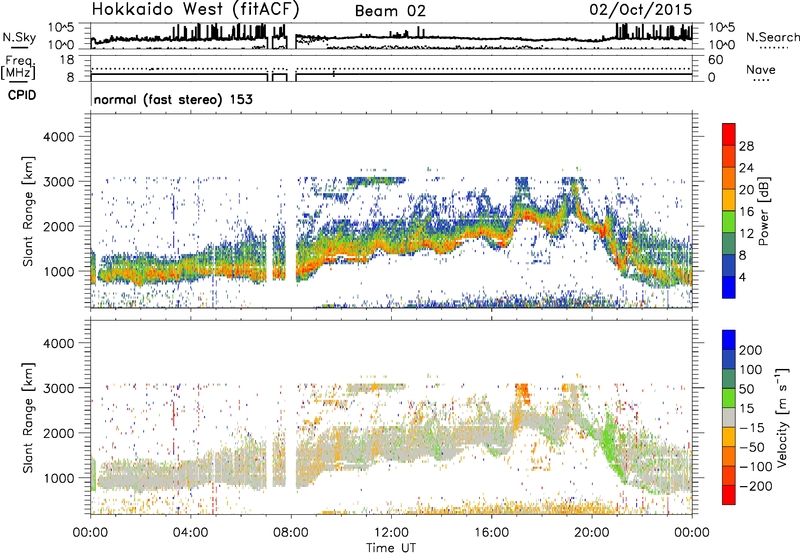Click the '200' value on Velocity colorbar
Image resolution: width=800 pixels, height=554 pixels.
click(751, 350)
